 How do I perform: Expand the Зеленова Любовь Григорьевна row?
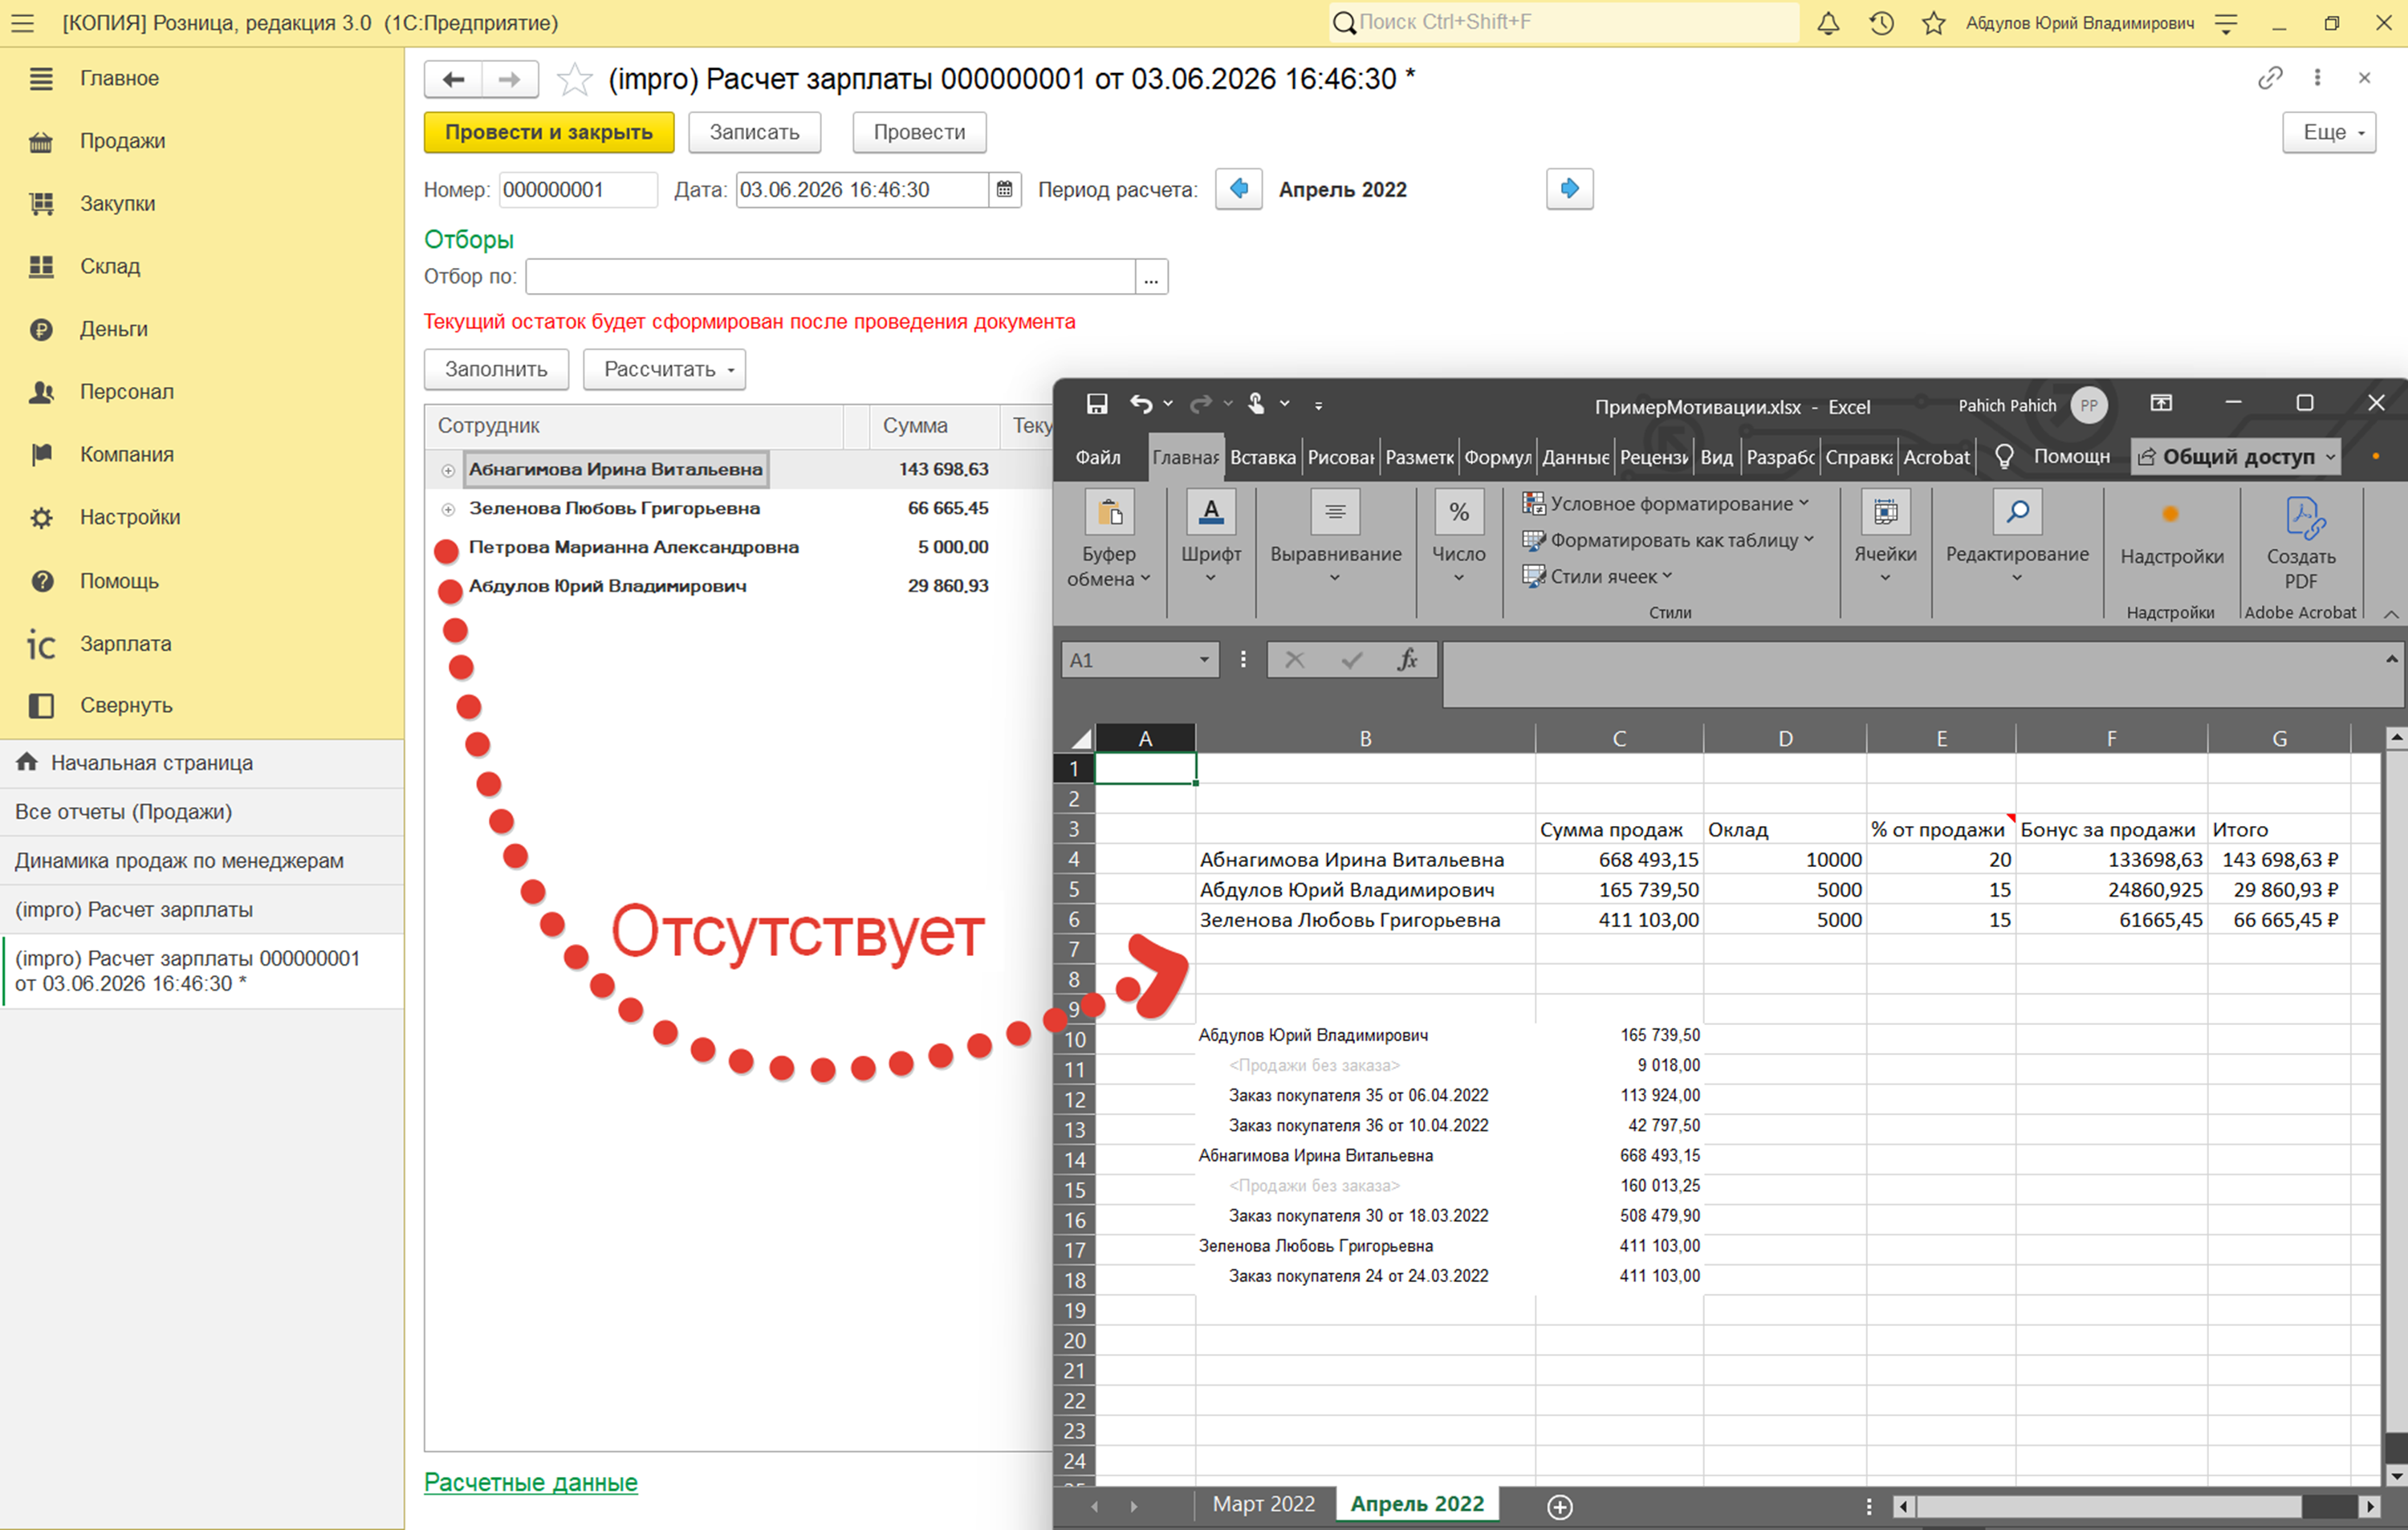pos(448,509)
